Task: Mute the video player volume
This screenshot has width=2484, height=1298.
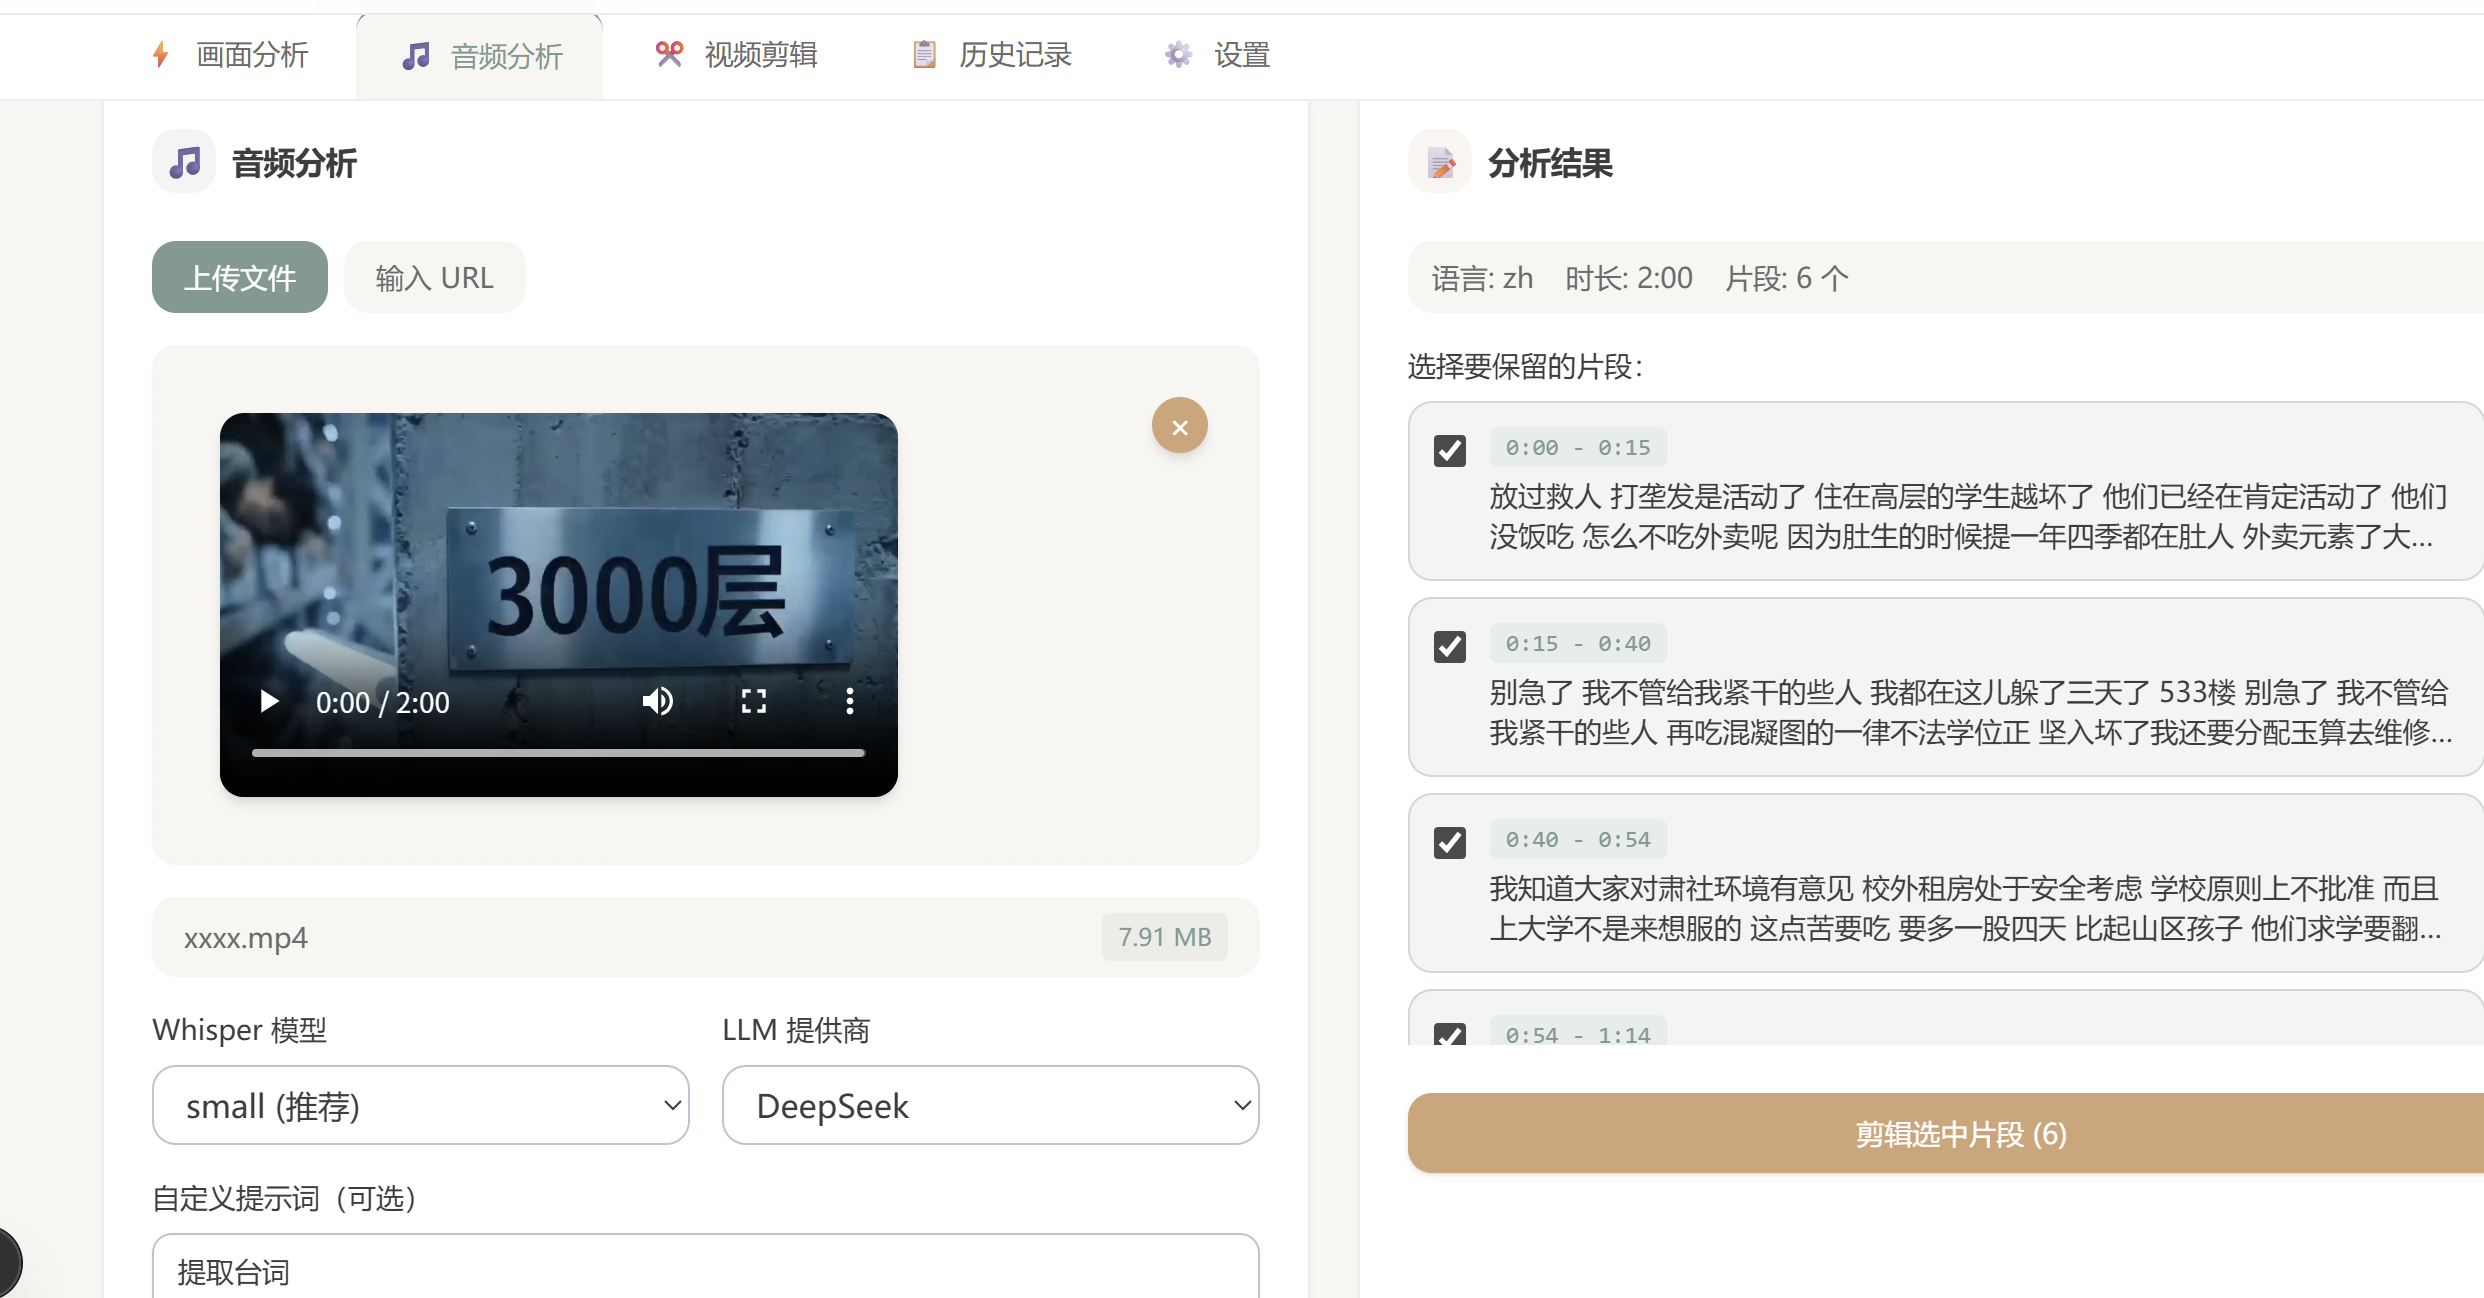Action: [x=657, y=701]
